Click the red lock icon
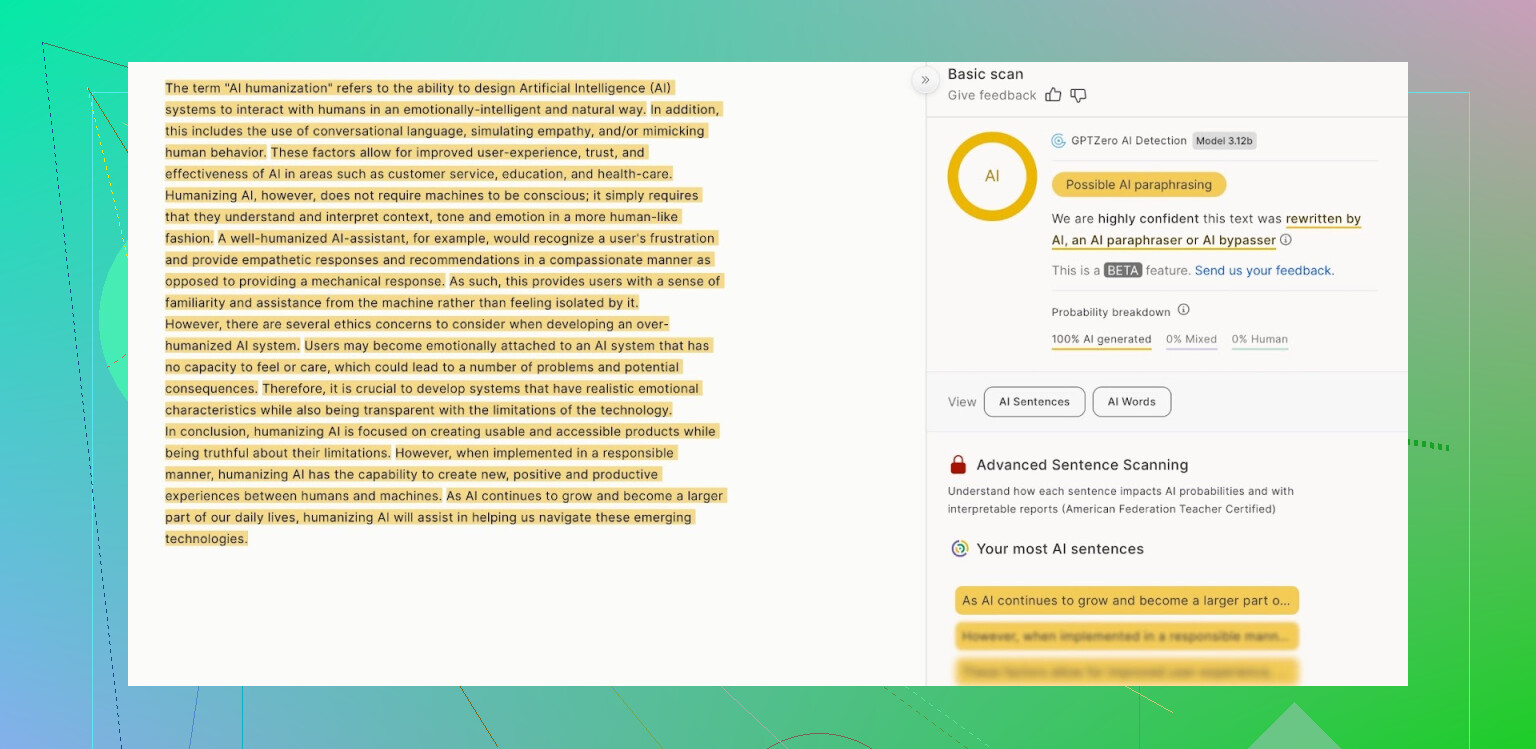The width and height of the screenshot is (1536, 749). coord(958,465)
